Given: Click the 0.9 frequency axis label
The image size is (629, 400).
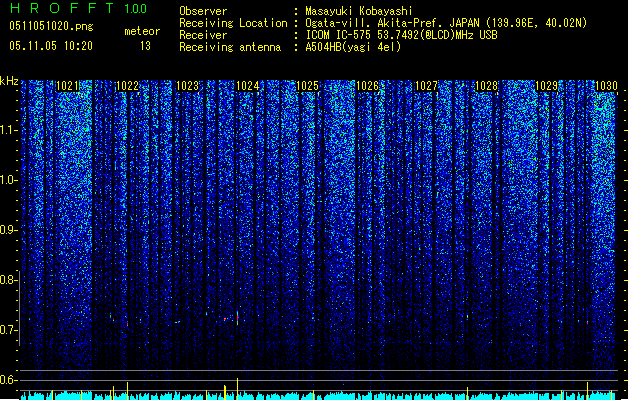Looking at the screenshot, I should pos(9,230).
